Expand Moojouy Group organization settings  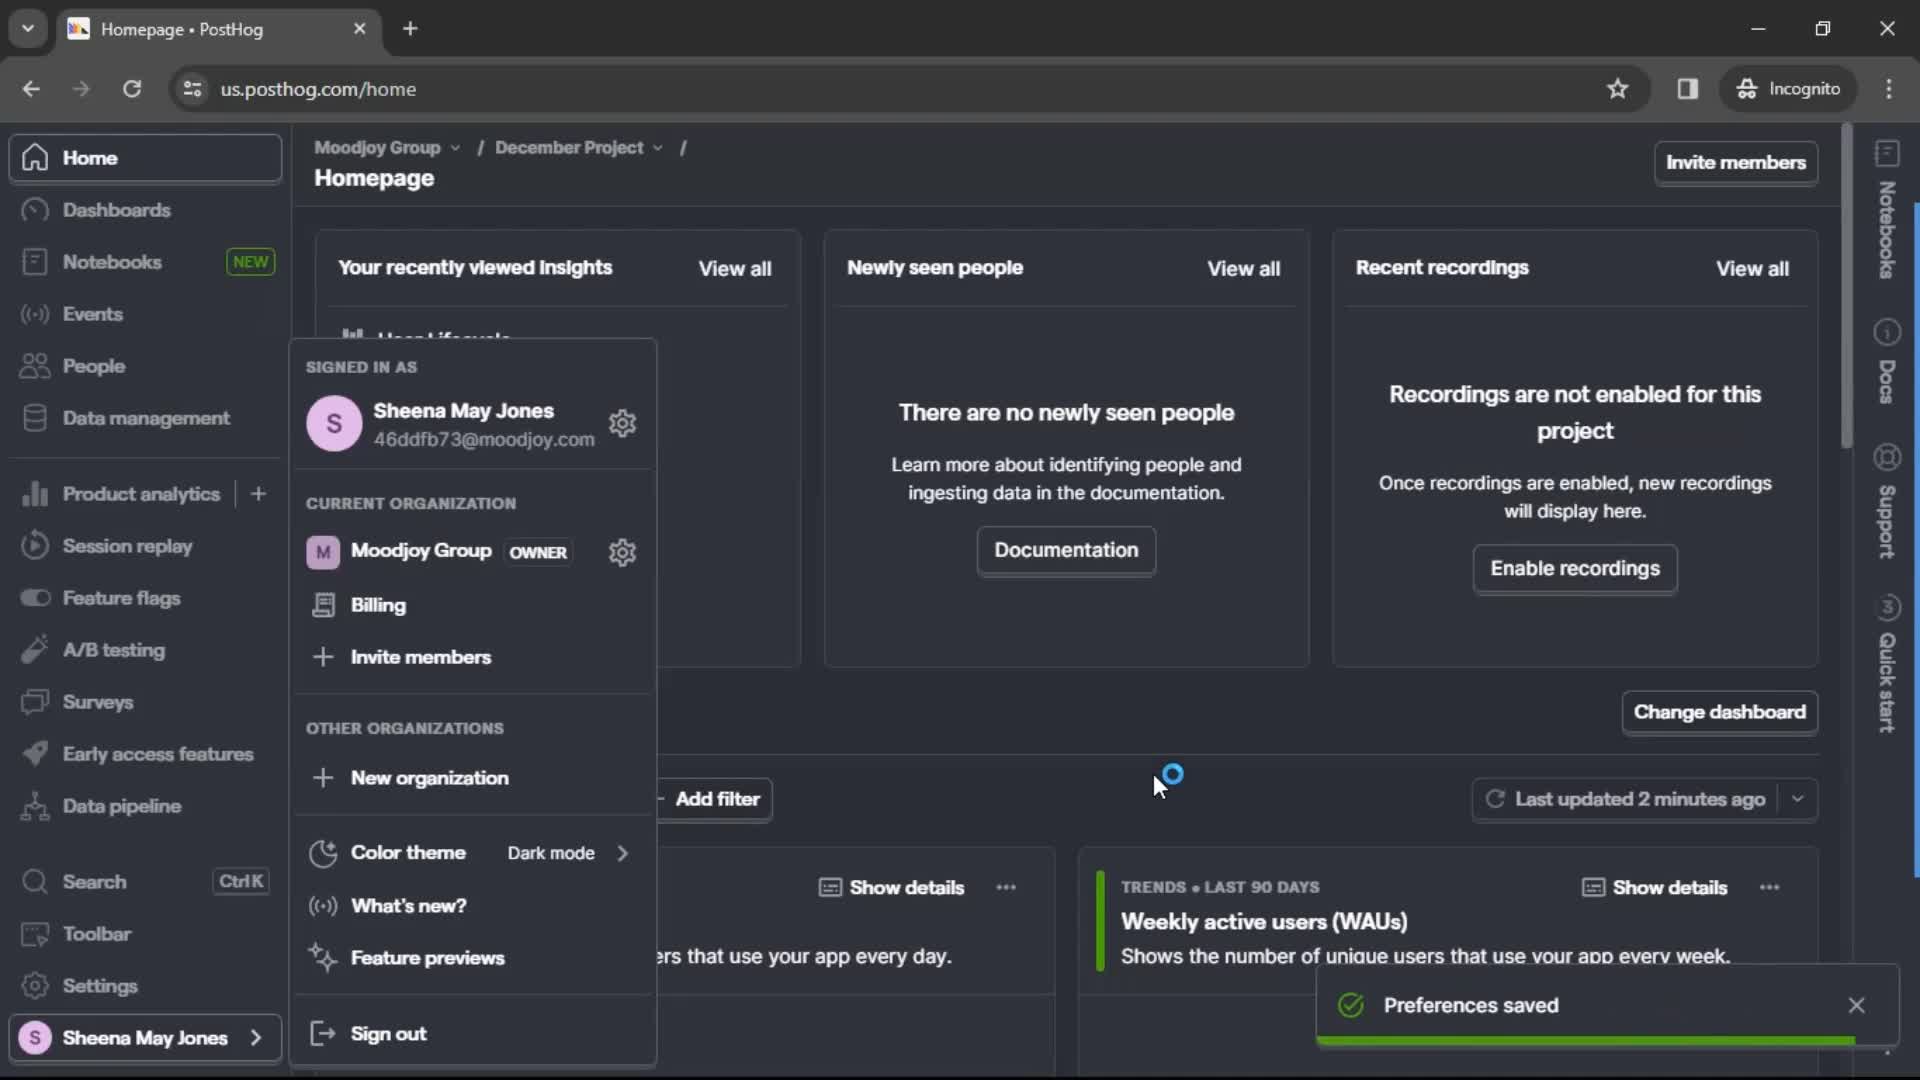point(621,551)
